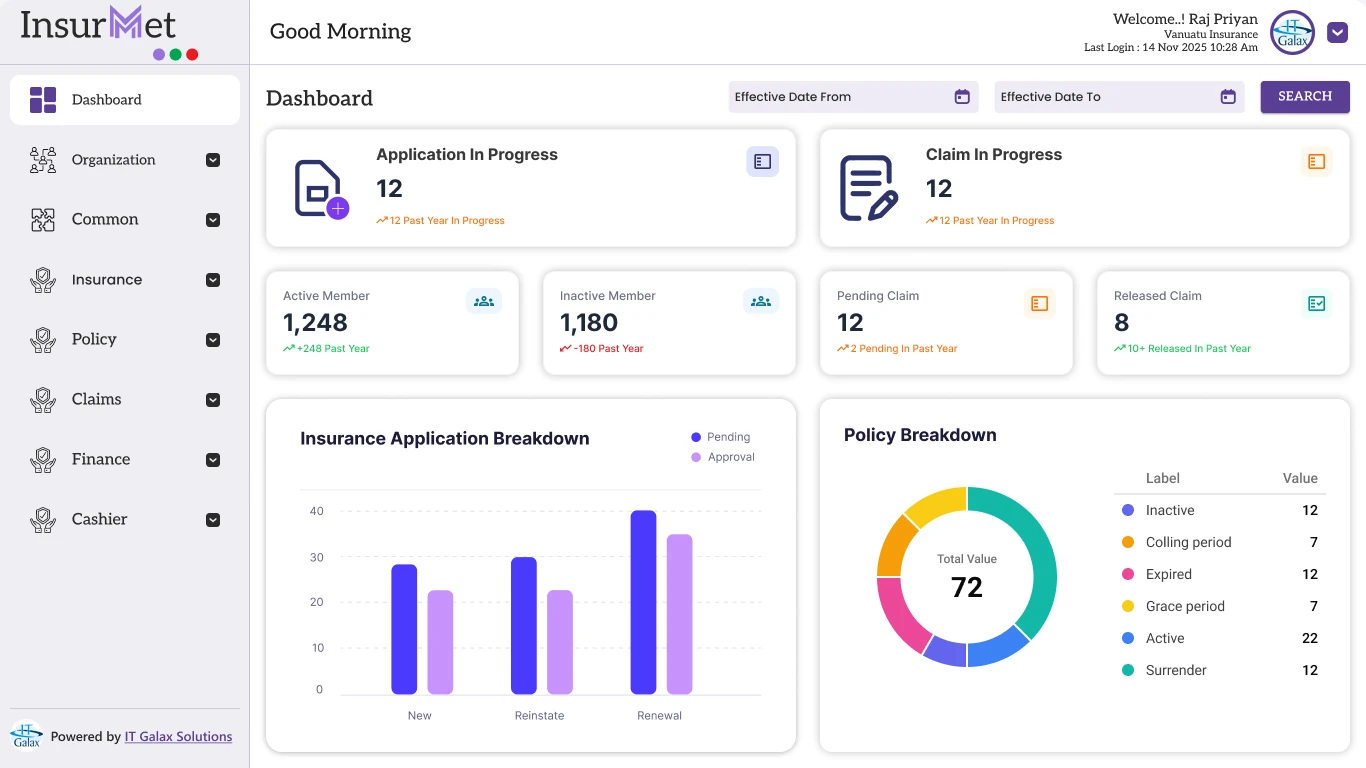Click the Common puzzle icon
The height and width of the screenshot is (768, 1366).
(43, 220)
